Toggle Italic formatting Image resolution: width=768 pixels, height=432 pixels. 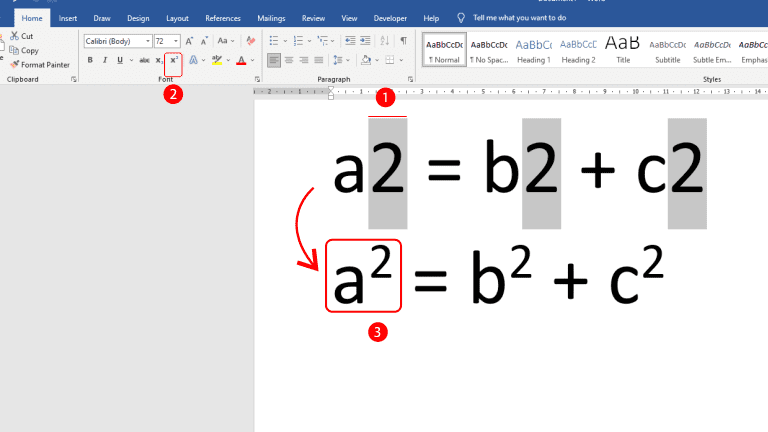click(x=104, y=60)
